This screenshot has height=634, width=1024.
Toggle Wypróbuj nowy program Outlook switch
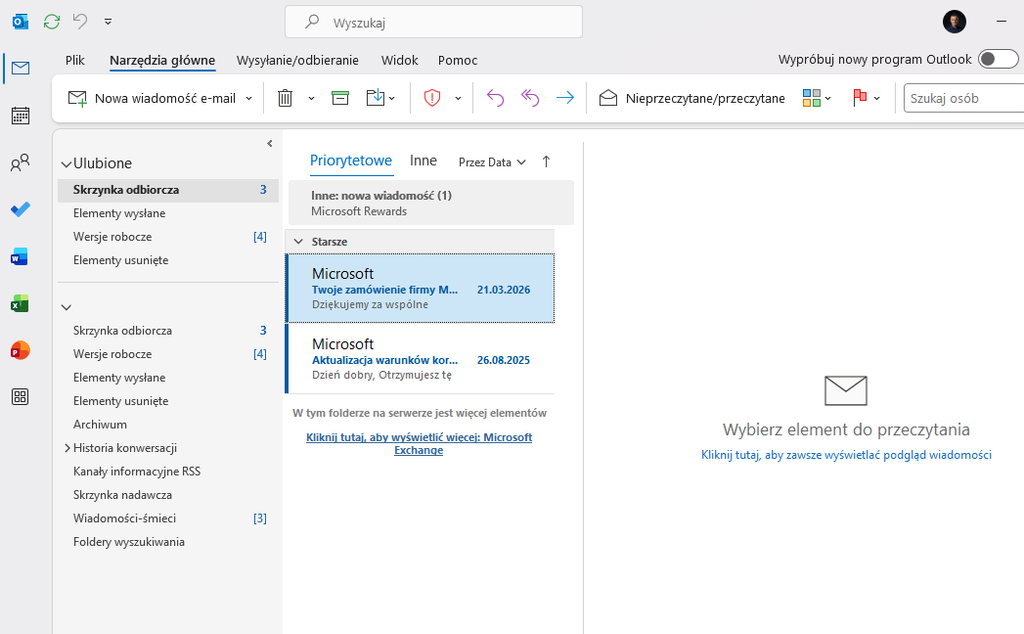click(998, 59)
